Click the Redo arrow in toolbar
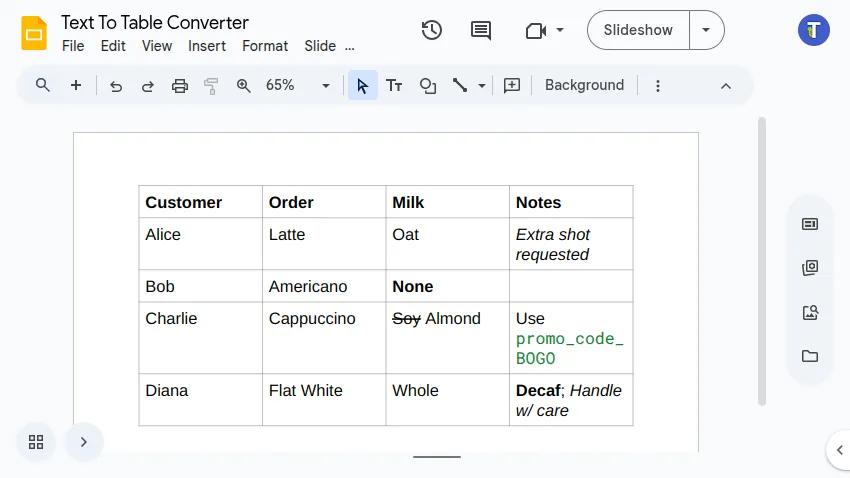Screen dimensions: 850x478 pyautogui.click(x=148, y=86)
